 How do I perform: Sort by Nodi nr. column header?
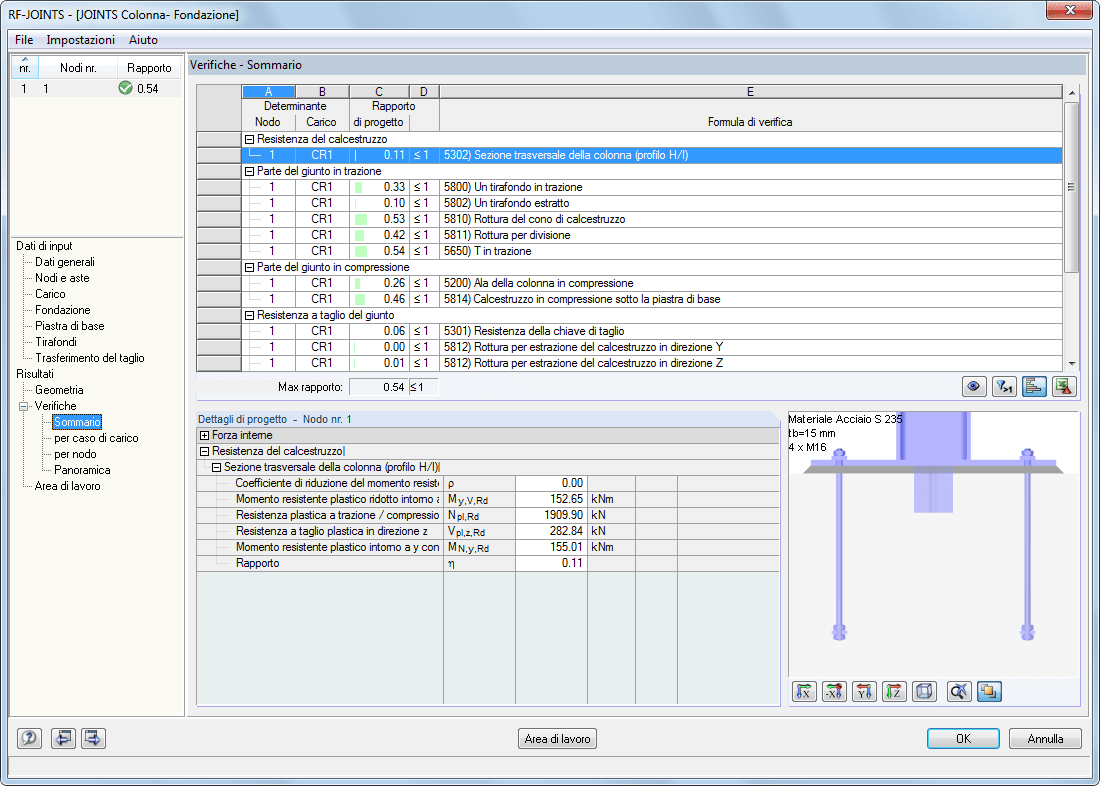point(78,68)
